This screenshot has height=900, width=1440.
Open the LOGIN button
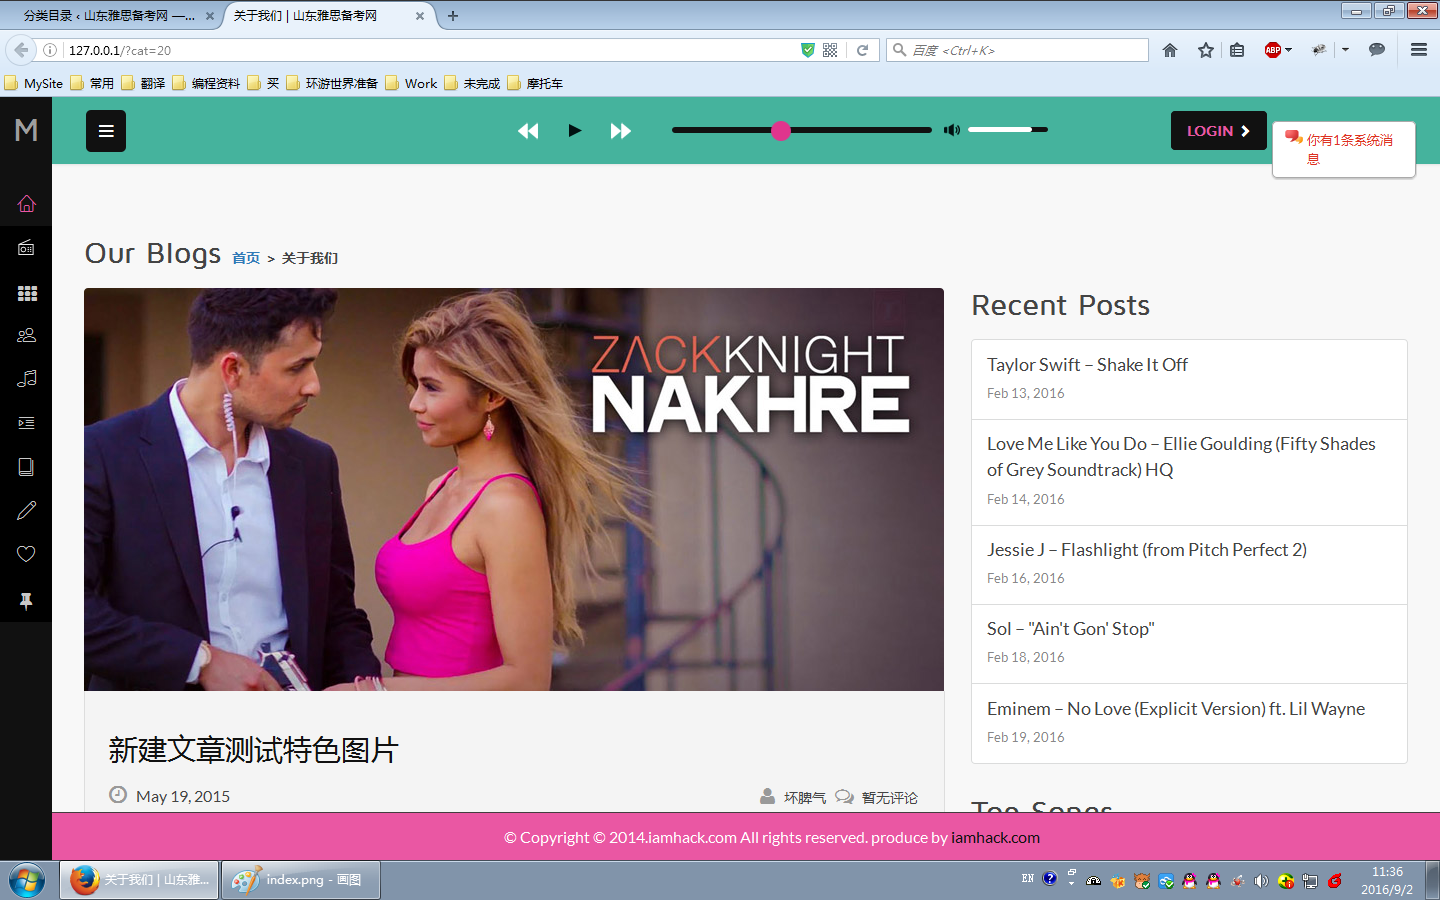pyautogui.click(x=1219, y=131)
